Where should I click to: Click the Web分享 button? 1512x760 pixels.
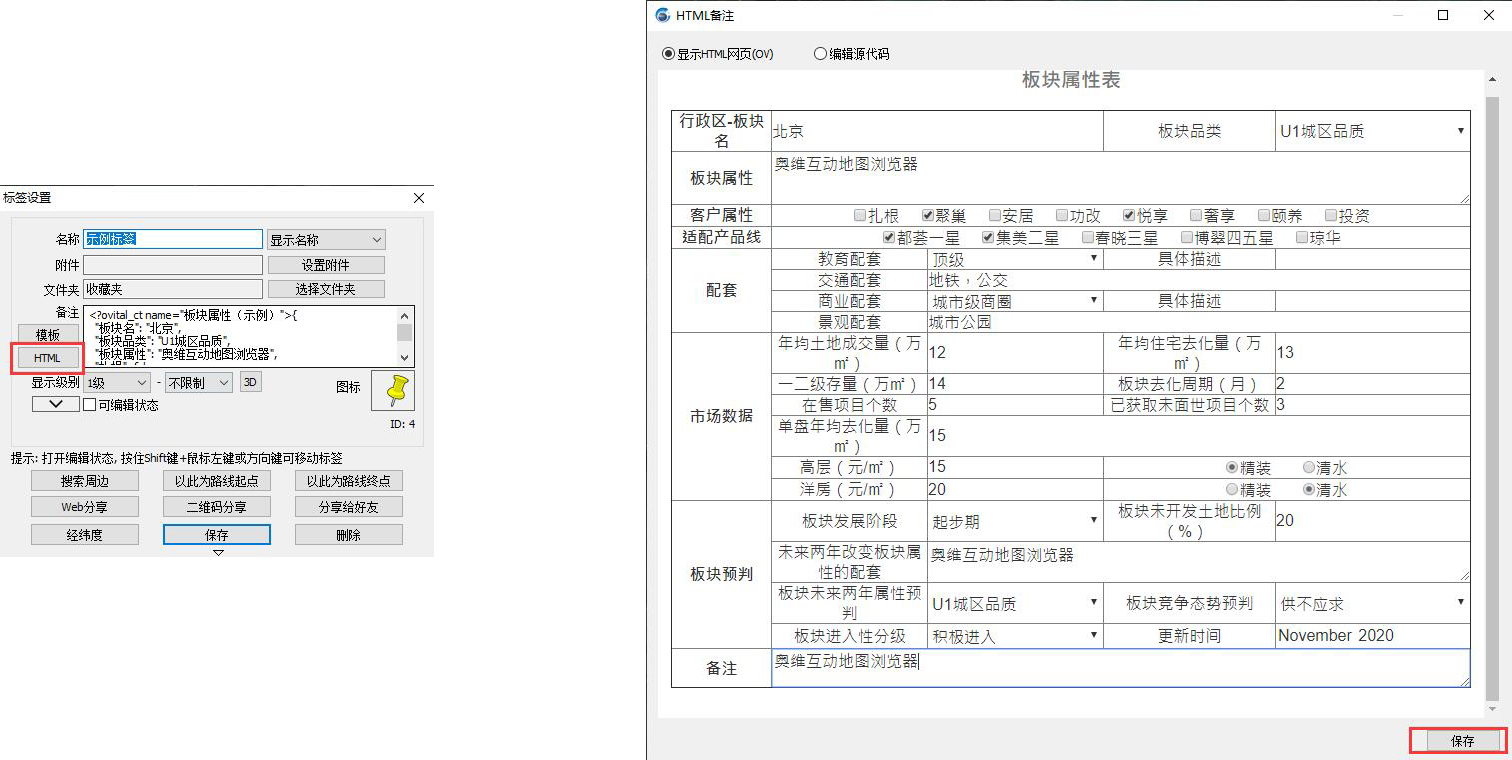point(85,507)
